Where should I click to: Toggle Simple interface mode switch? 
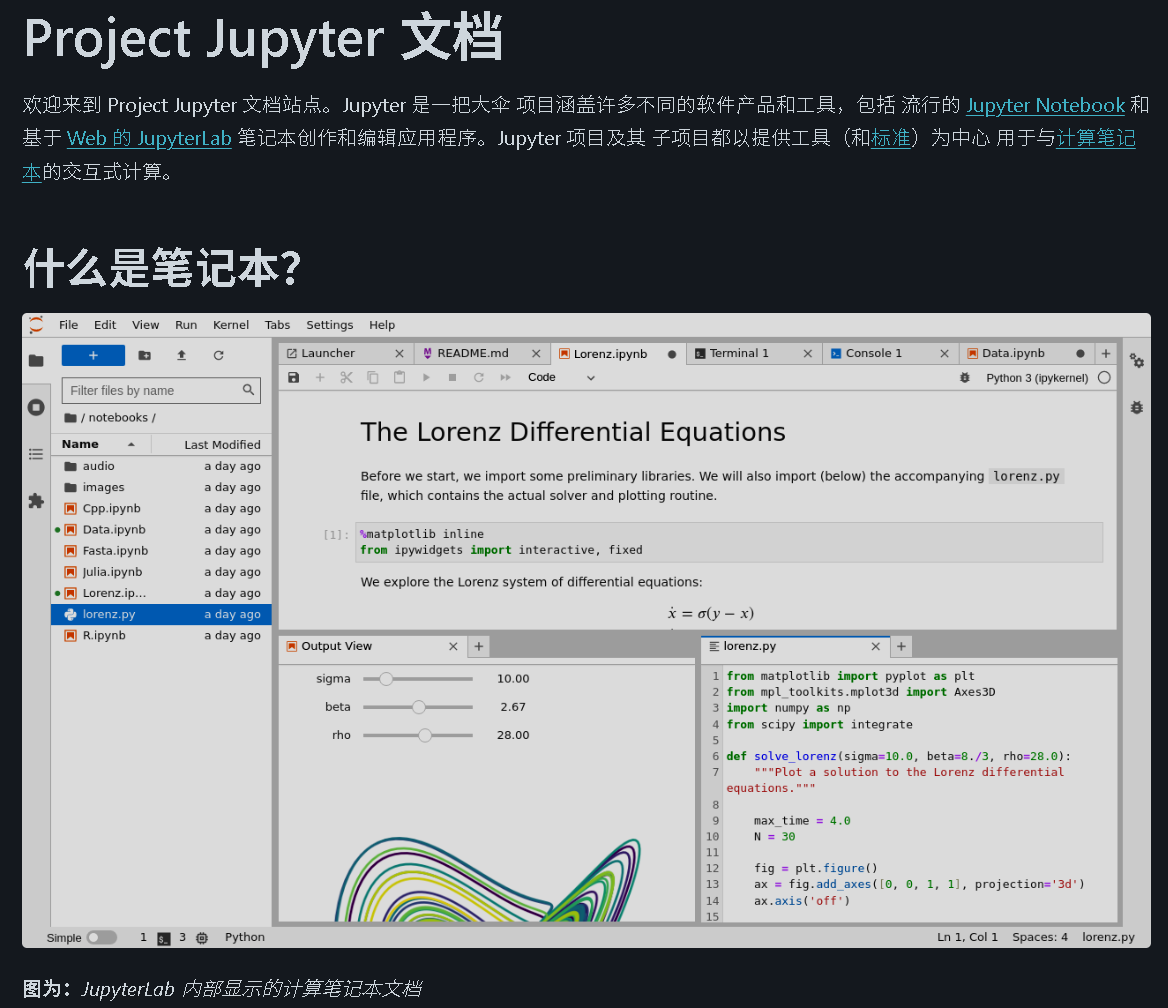pyautogui.click(x=102, y=937)
